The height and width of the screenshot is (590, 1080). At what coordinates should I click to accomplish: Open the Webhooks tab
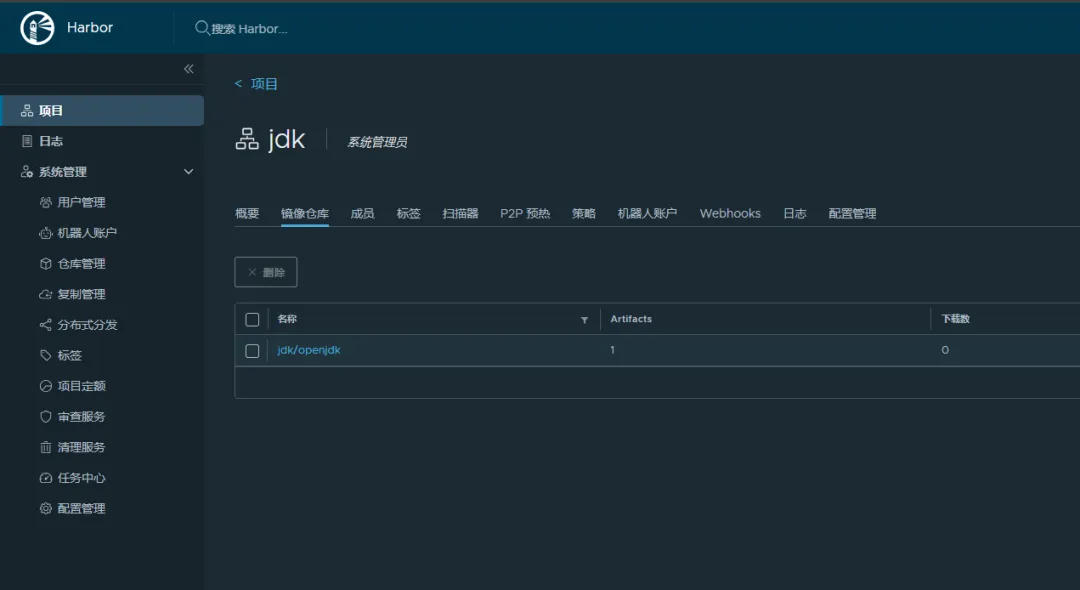click(730, 213)
